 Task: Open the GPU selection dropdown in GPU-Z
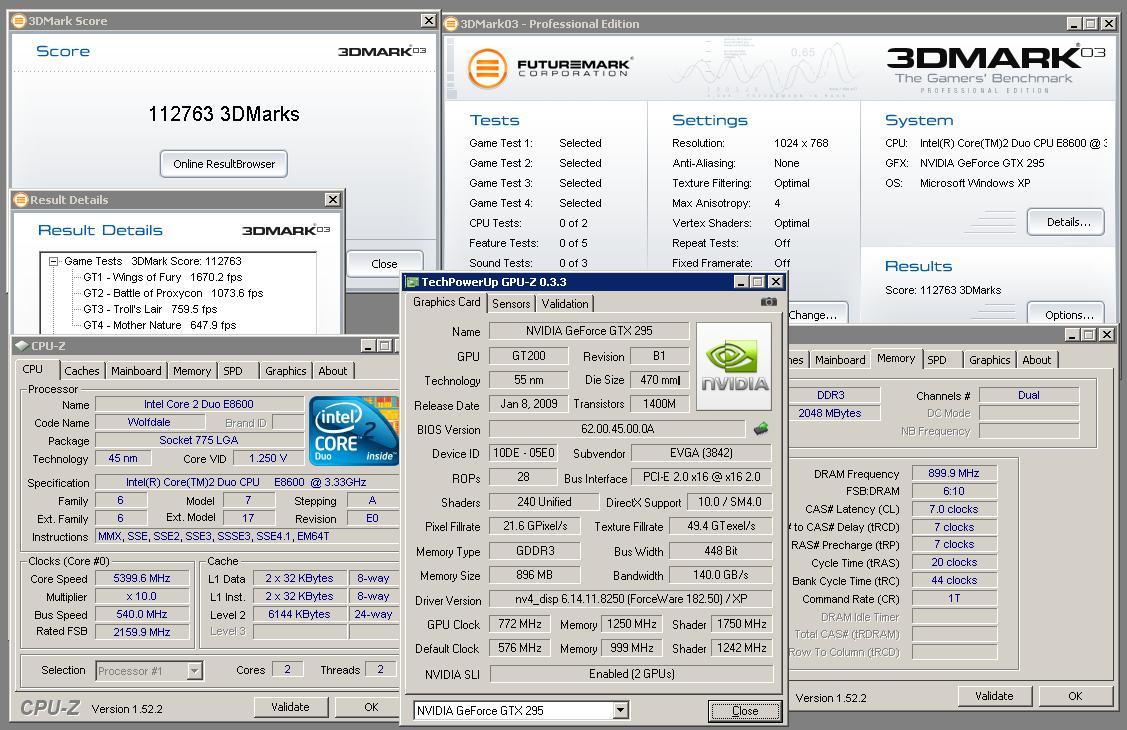click(x=621, y=711)
